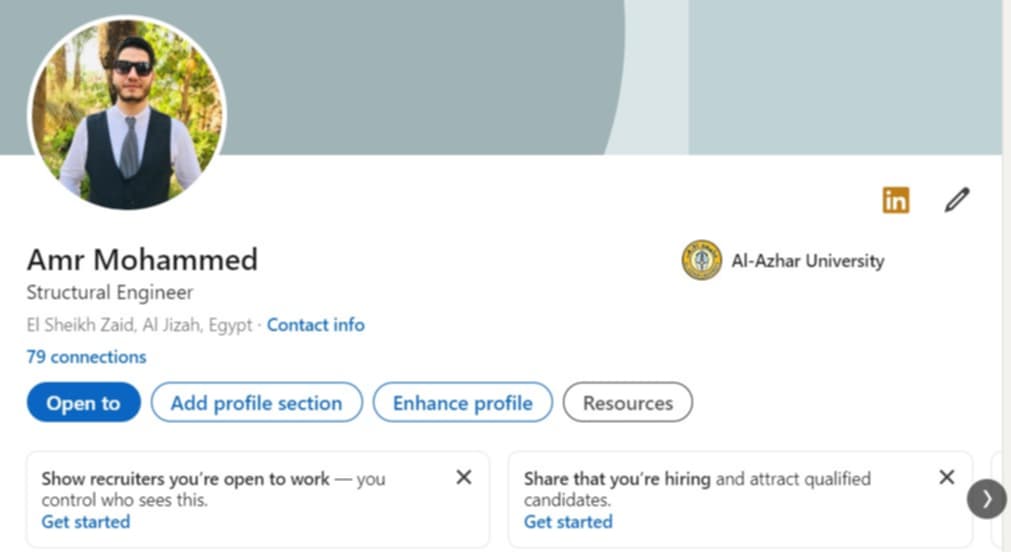Screen dimensions: 1011x552
Task: Open the Al-Azhar University logo icon
Action: 702,260
